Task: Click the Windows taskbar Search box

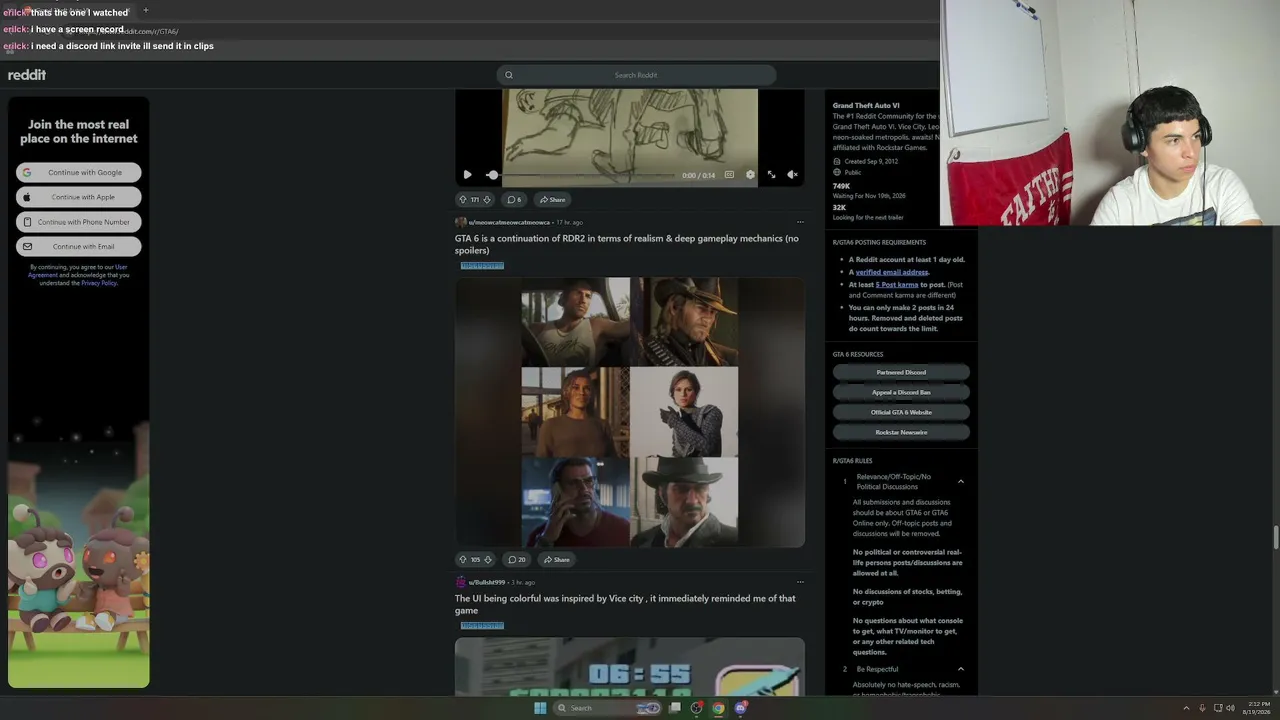Action: [x=608, y=708]
